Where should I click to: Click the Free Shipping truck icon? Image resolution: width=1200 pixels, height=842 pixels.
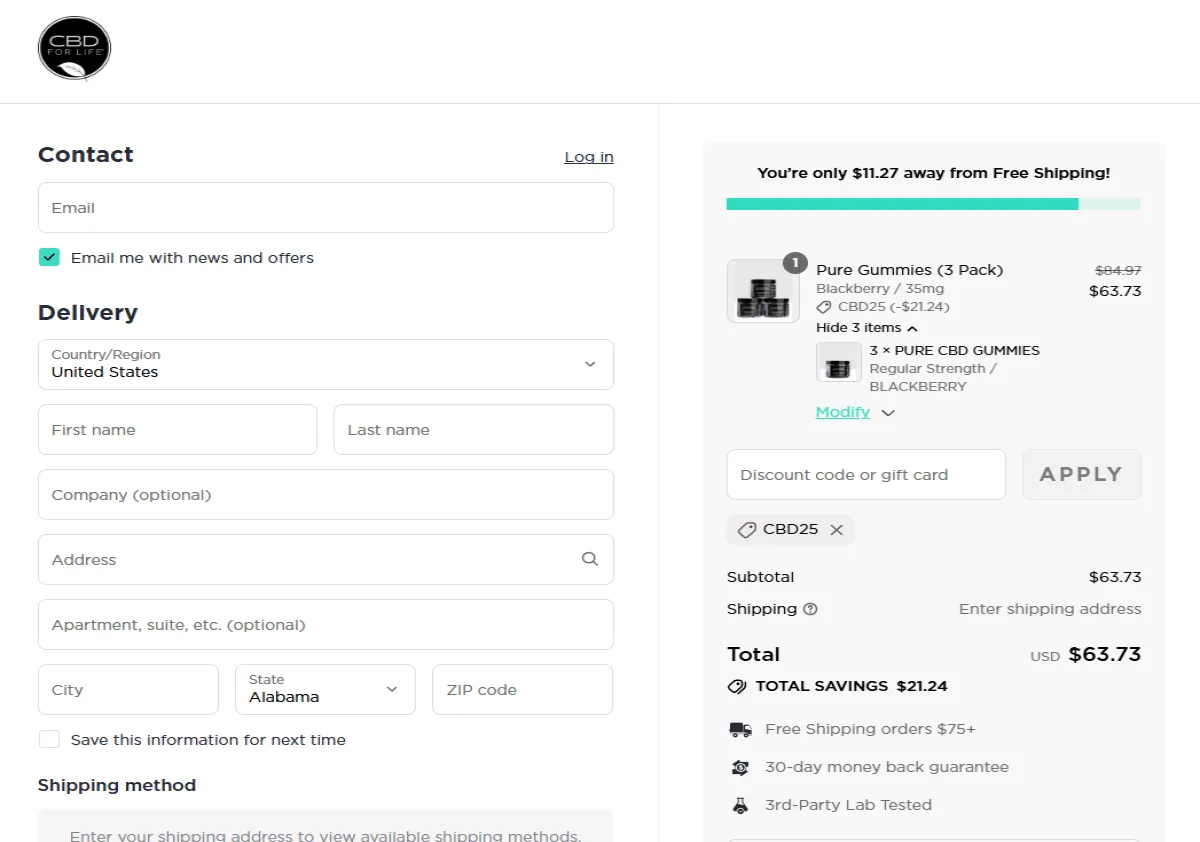coord(740,730)
